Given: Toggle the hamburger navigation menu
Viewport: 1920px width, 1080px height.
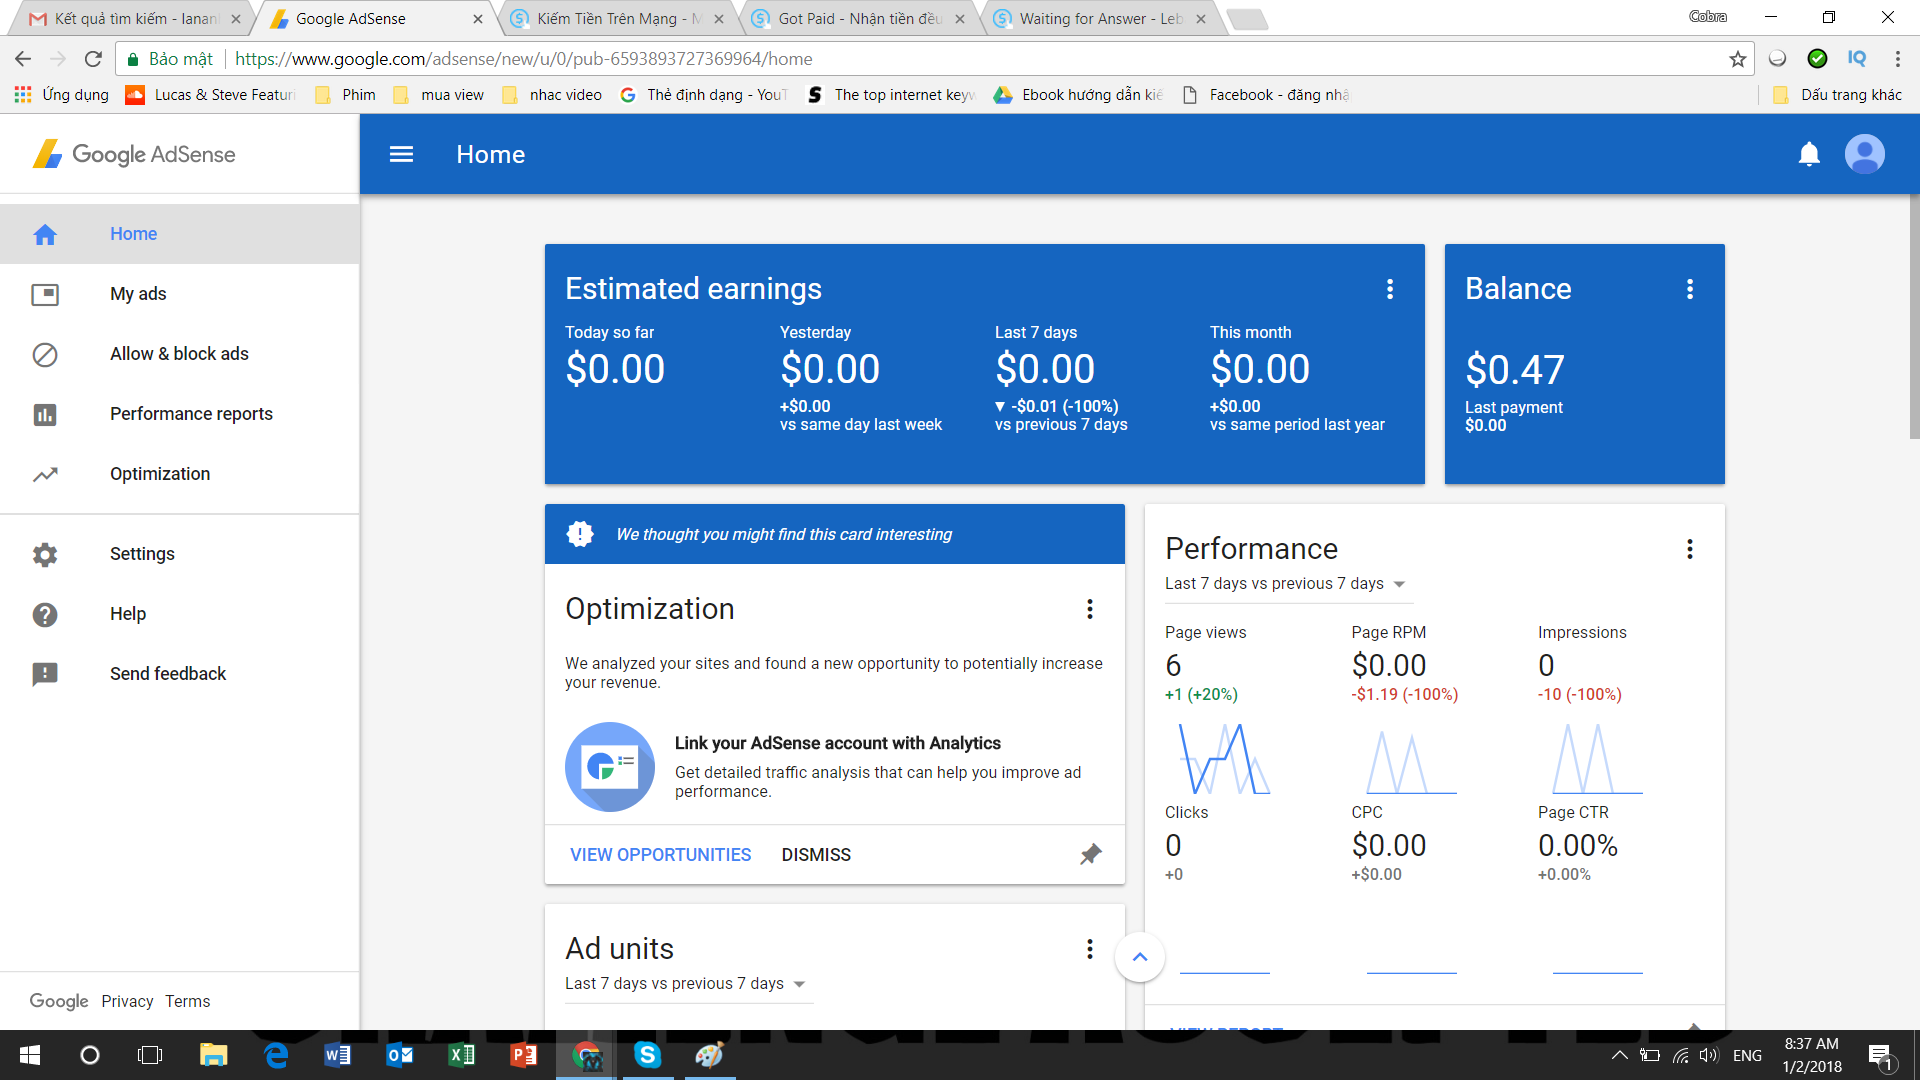Looking at the screenshot, I should tap(401, 154).
